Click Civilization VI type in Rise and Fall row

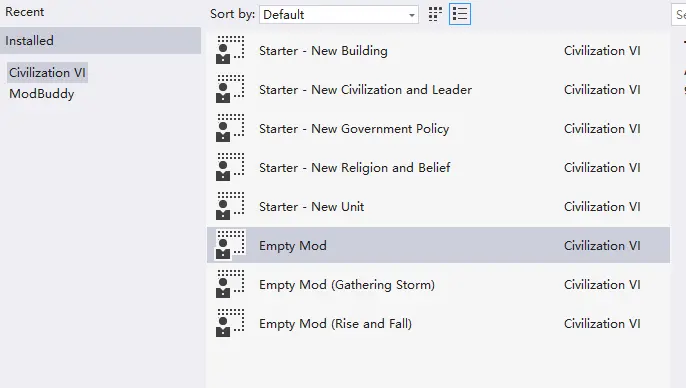pyautogui.click(x=602, y=324)
